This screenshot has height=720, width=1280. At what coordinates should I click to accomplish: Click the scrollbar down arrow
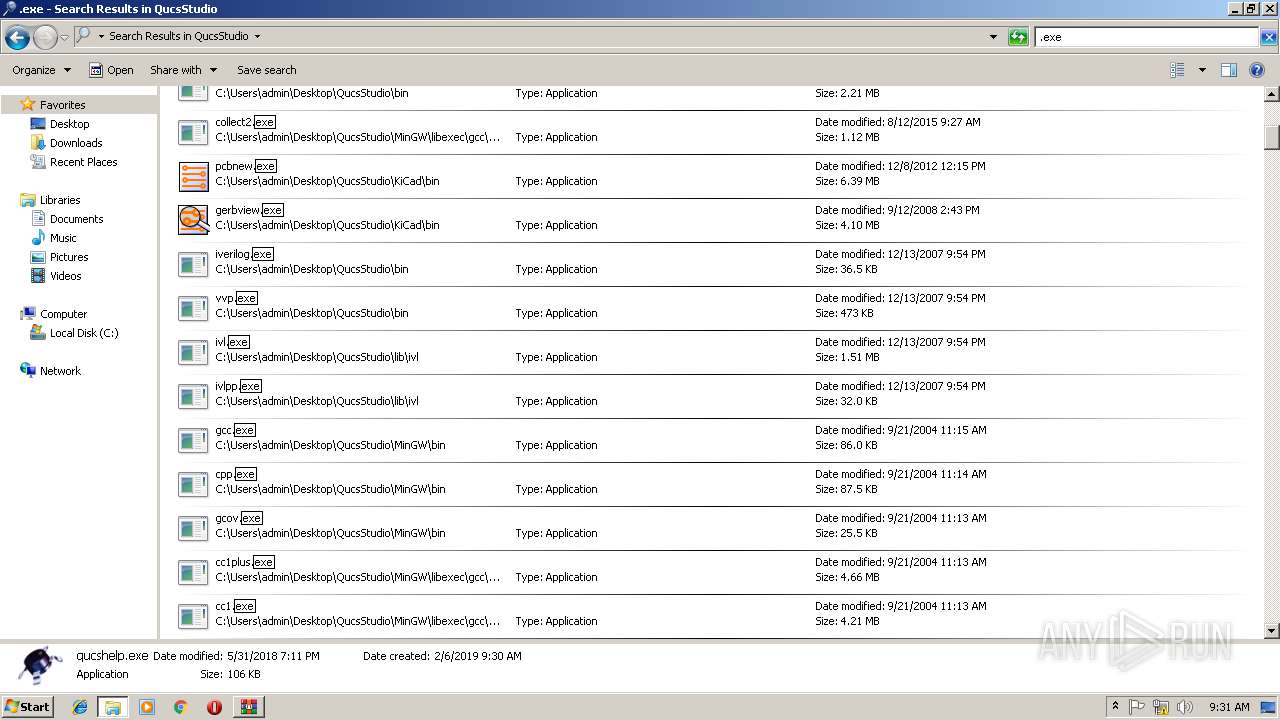tap(1272, 631)
